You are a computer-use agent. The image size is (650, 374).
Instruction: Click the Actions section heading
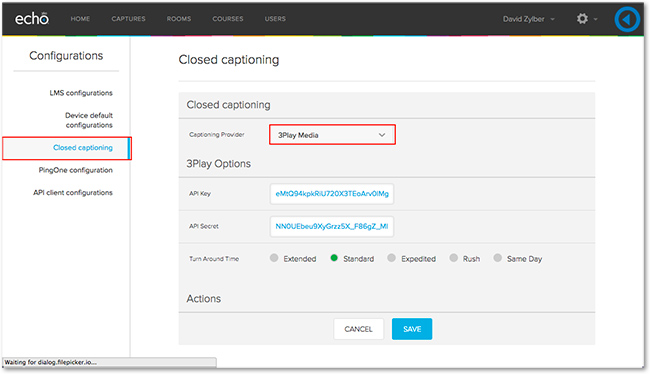[x=204, y=299]
